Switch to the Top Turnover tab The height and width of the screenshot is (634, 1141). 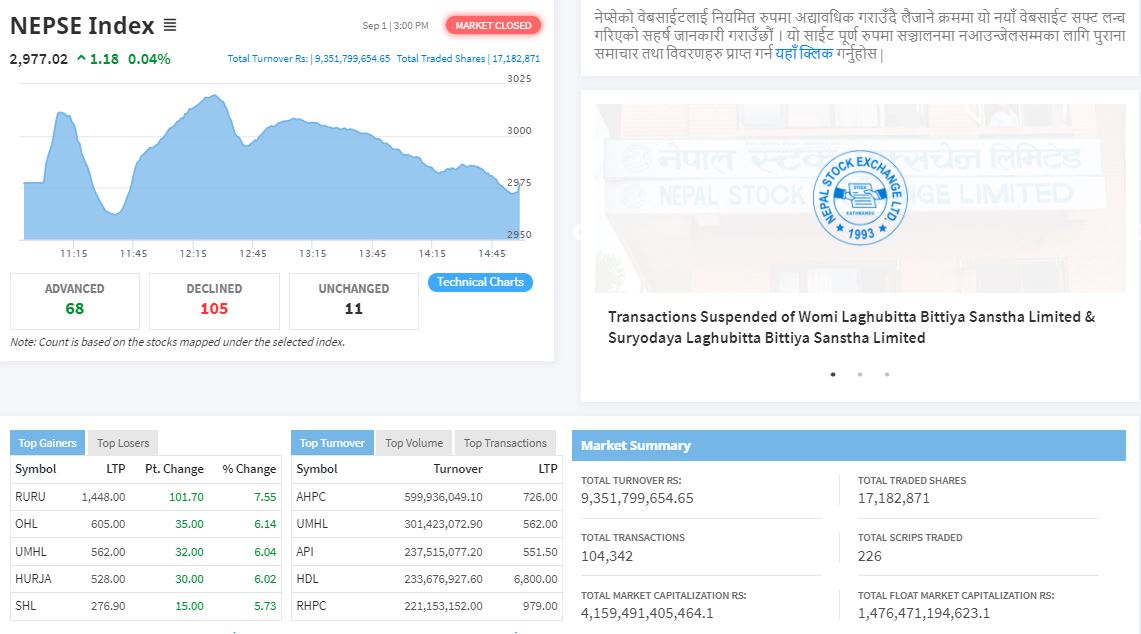click(x=332, y=443)
